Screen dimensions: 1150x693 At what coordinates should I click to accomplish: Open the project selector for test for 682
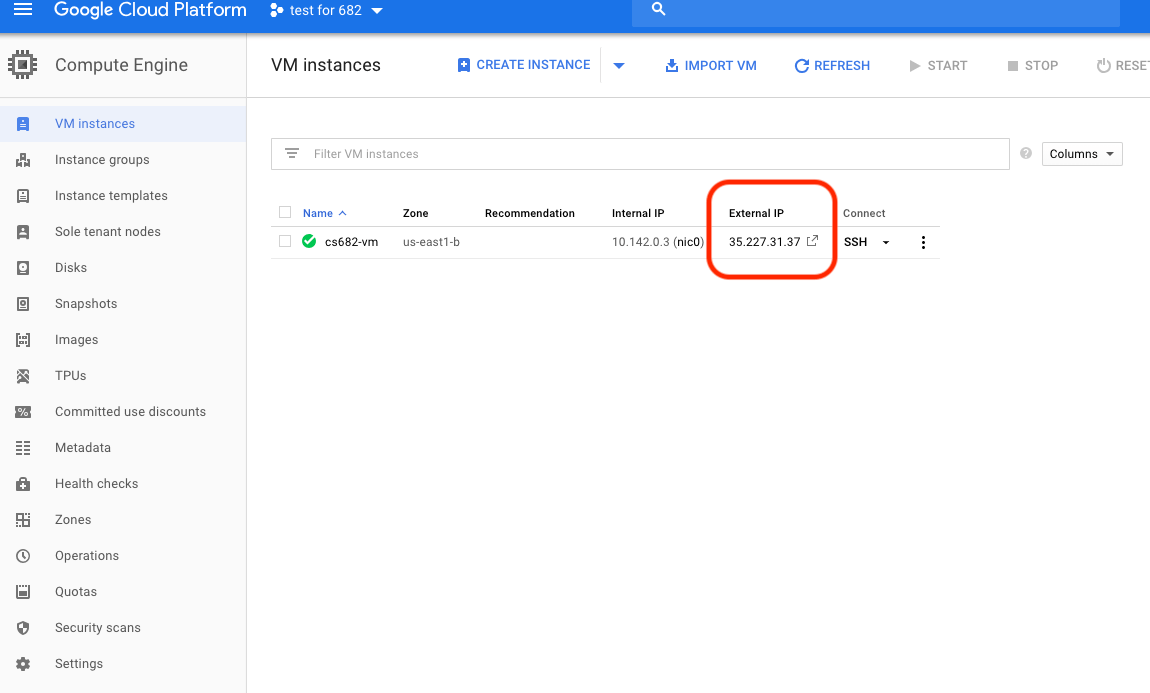pyautogui.click(x=322, y=11)
